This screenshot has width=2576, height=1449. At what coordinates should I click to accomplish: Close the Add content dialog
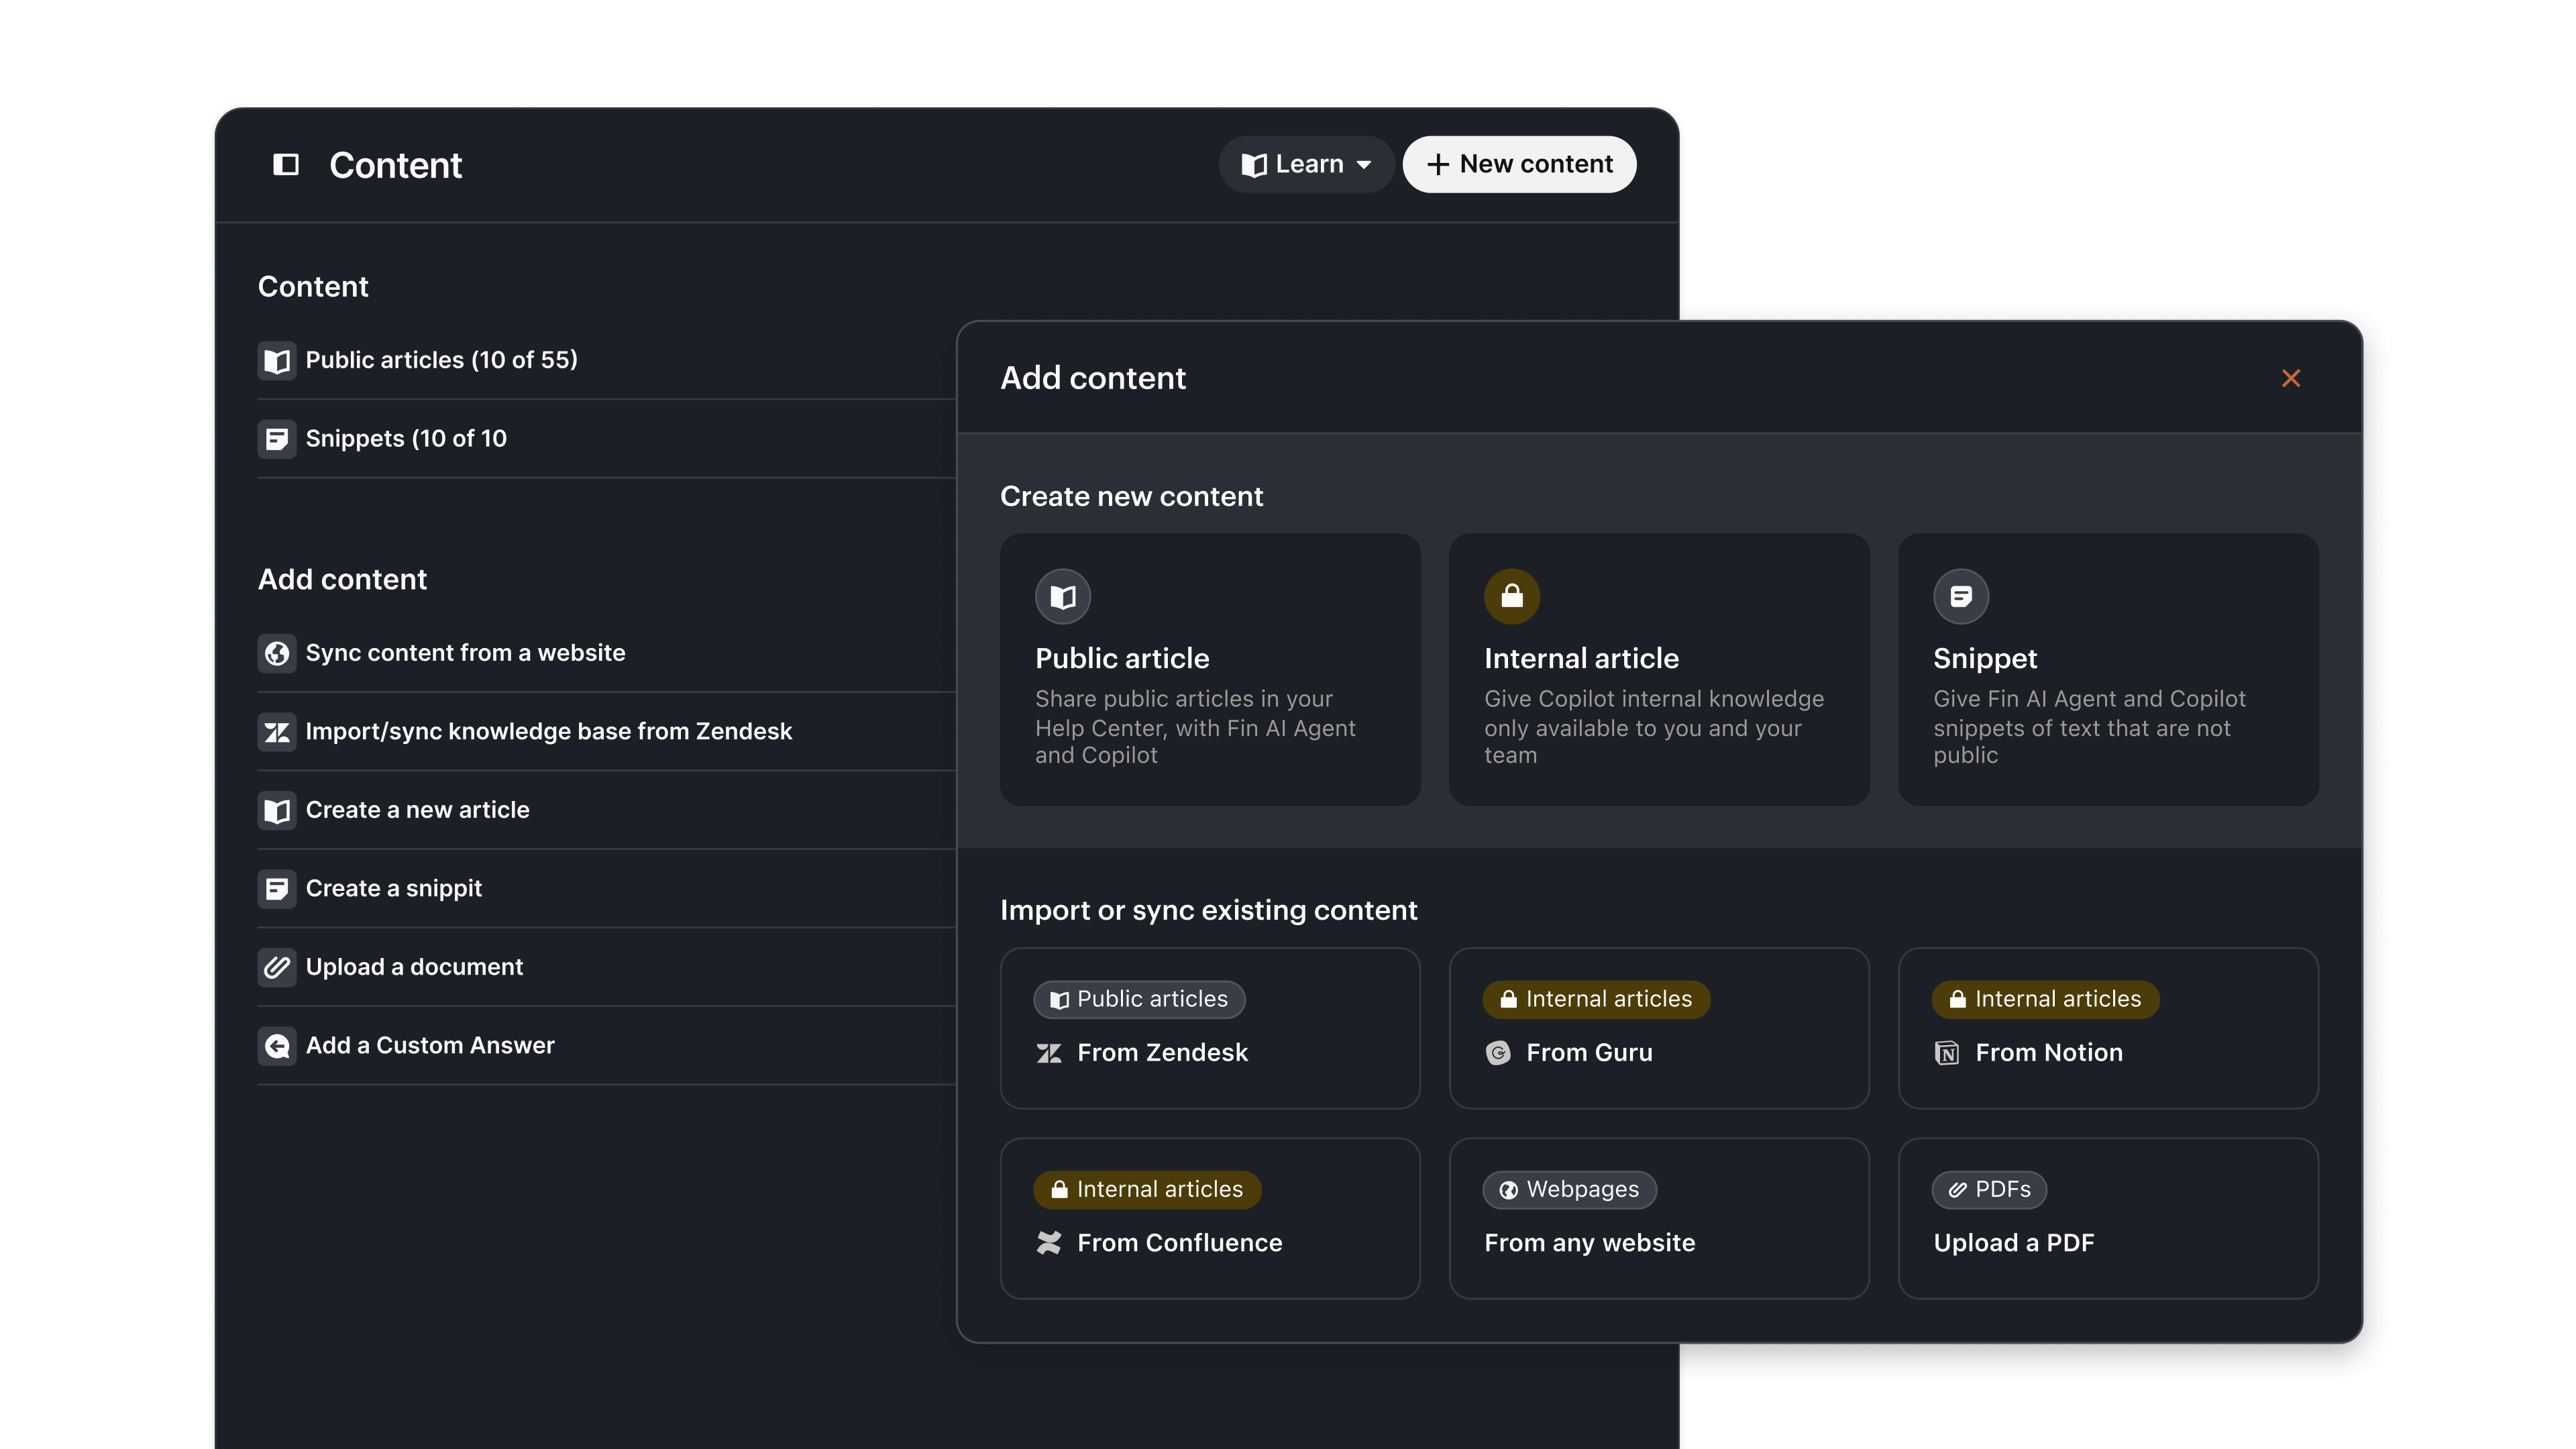tap(2290, 378)
